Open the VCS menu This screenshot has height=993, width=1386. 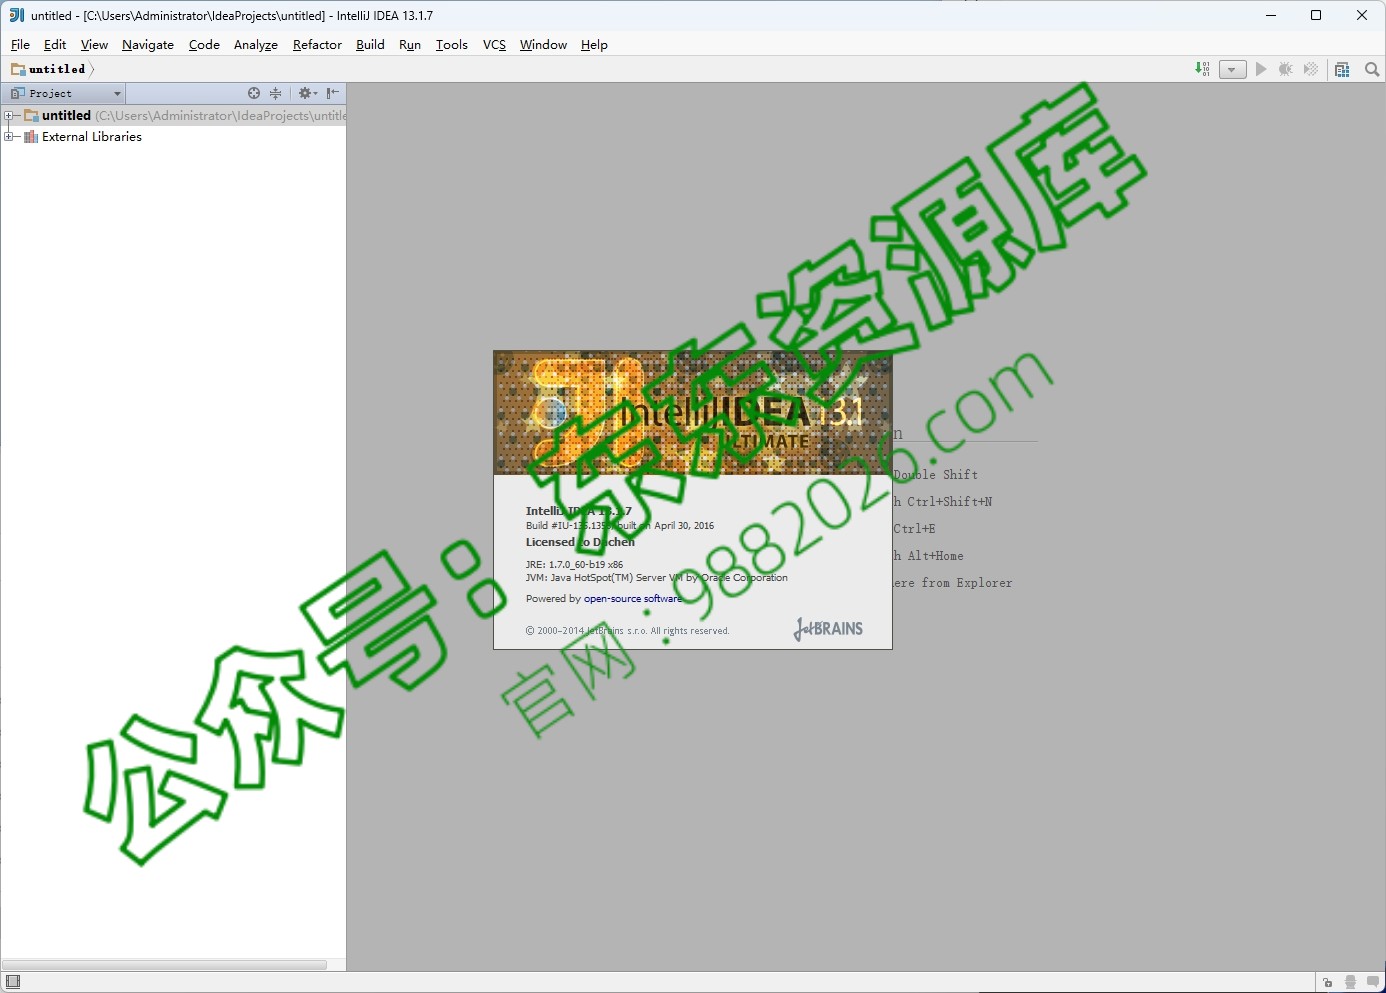coord(494,45)
